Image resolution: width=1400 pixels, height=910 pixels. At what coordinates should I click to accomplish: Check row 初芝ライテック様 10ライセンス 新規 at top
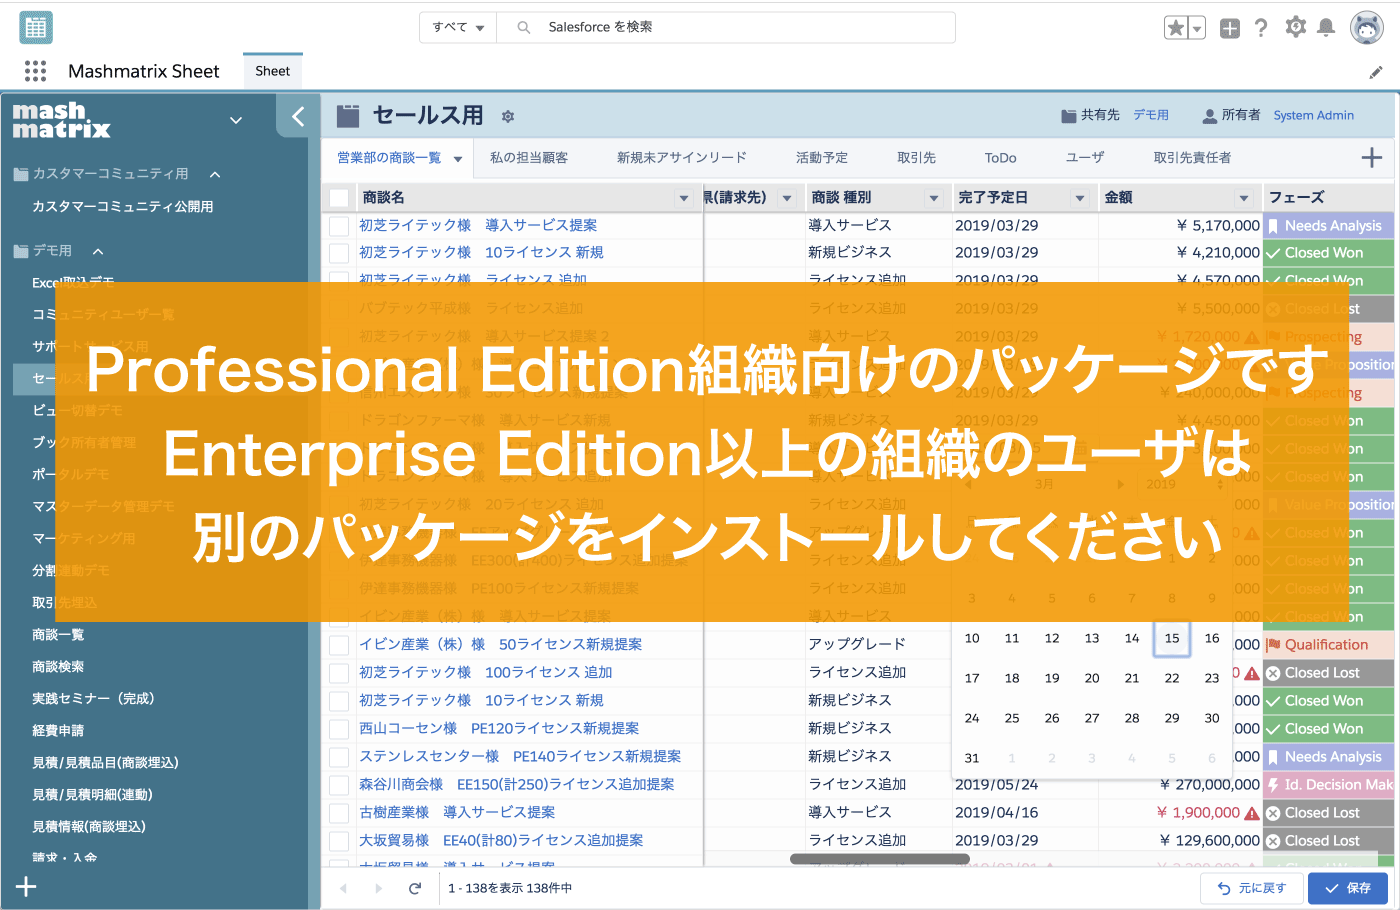click(340, 253)
